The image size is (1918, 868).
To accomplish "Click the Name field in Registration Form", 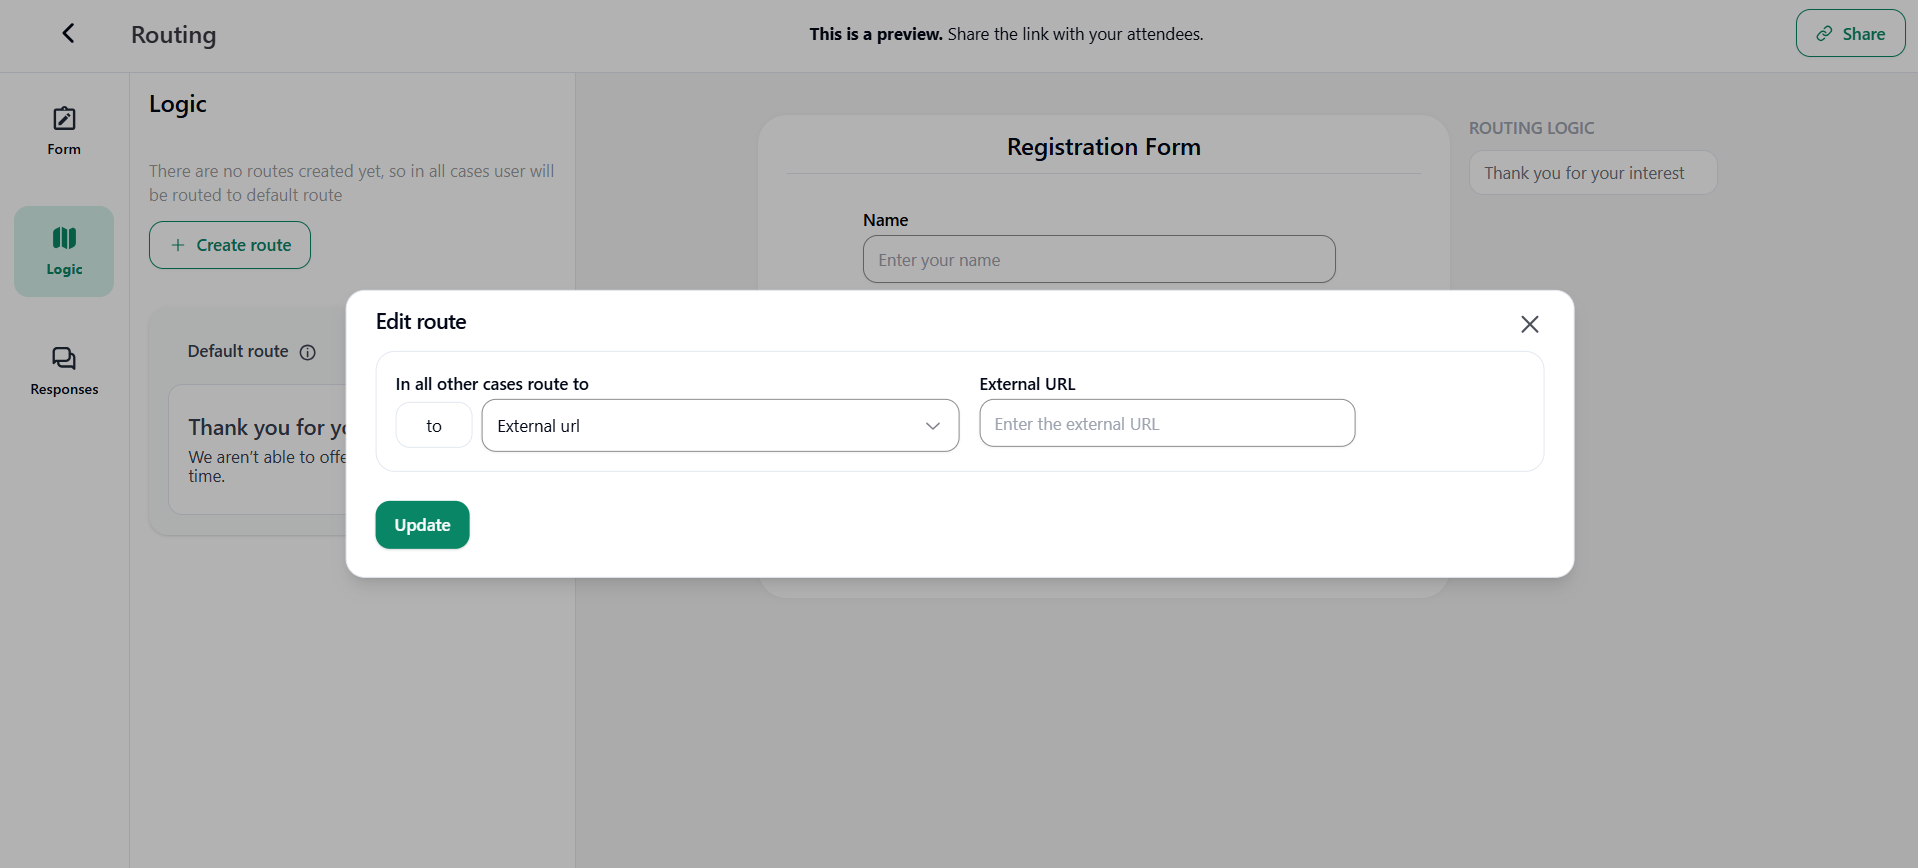I will (x=1098, y=260).
